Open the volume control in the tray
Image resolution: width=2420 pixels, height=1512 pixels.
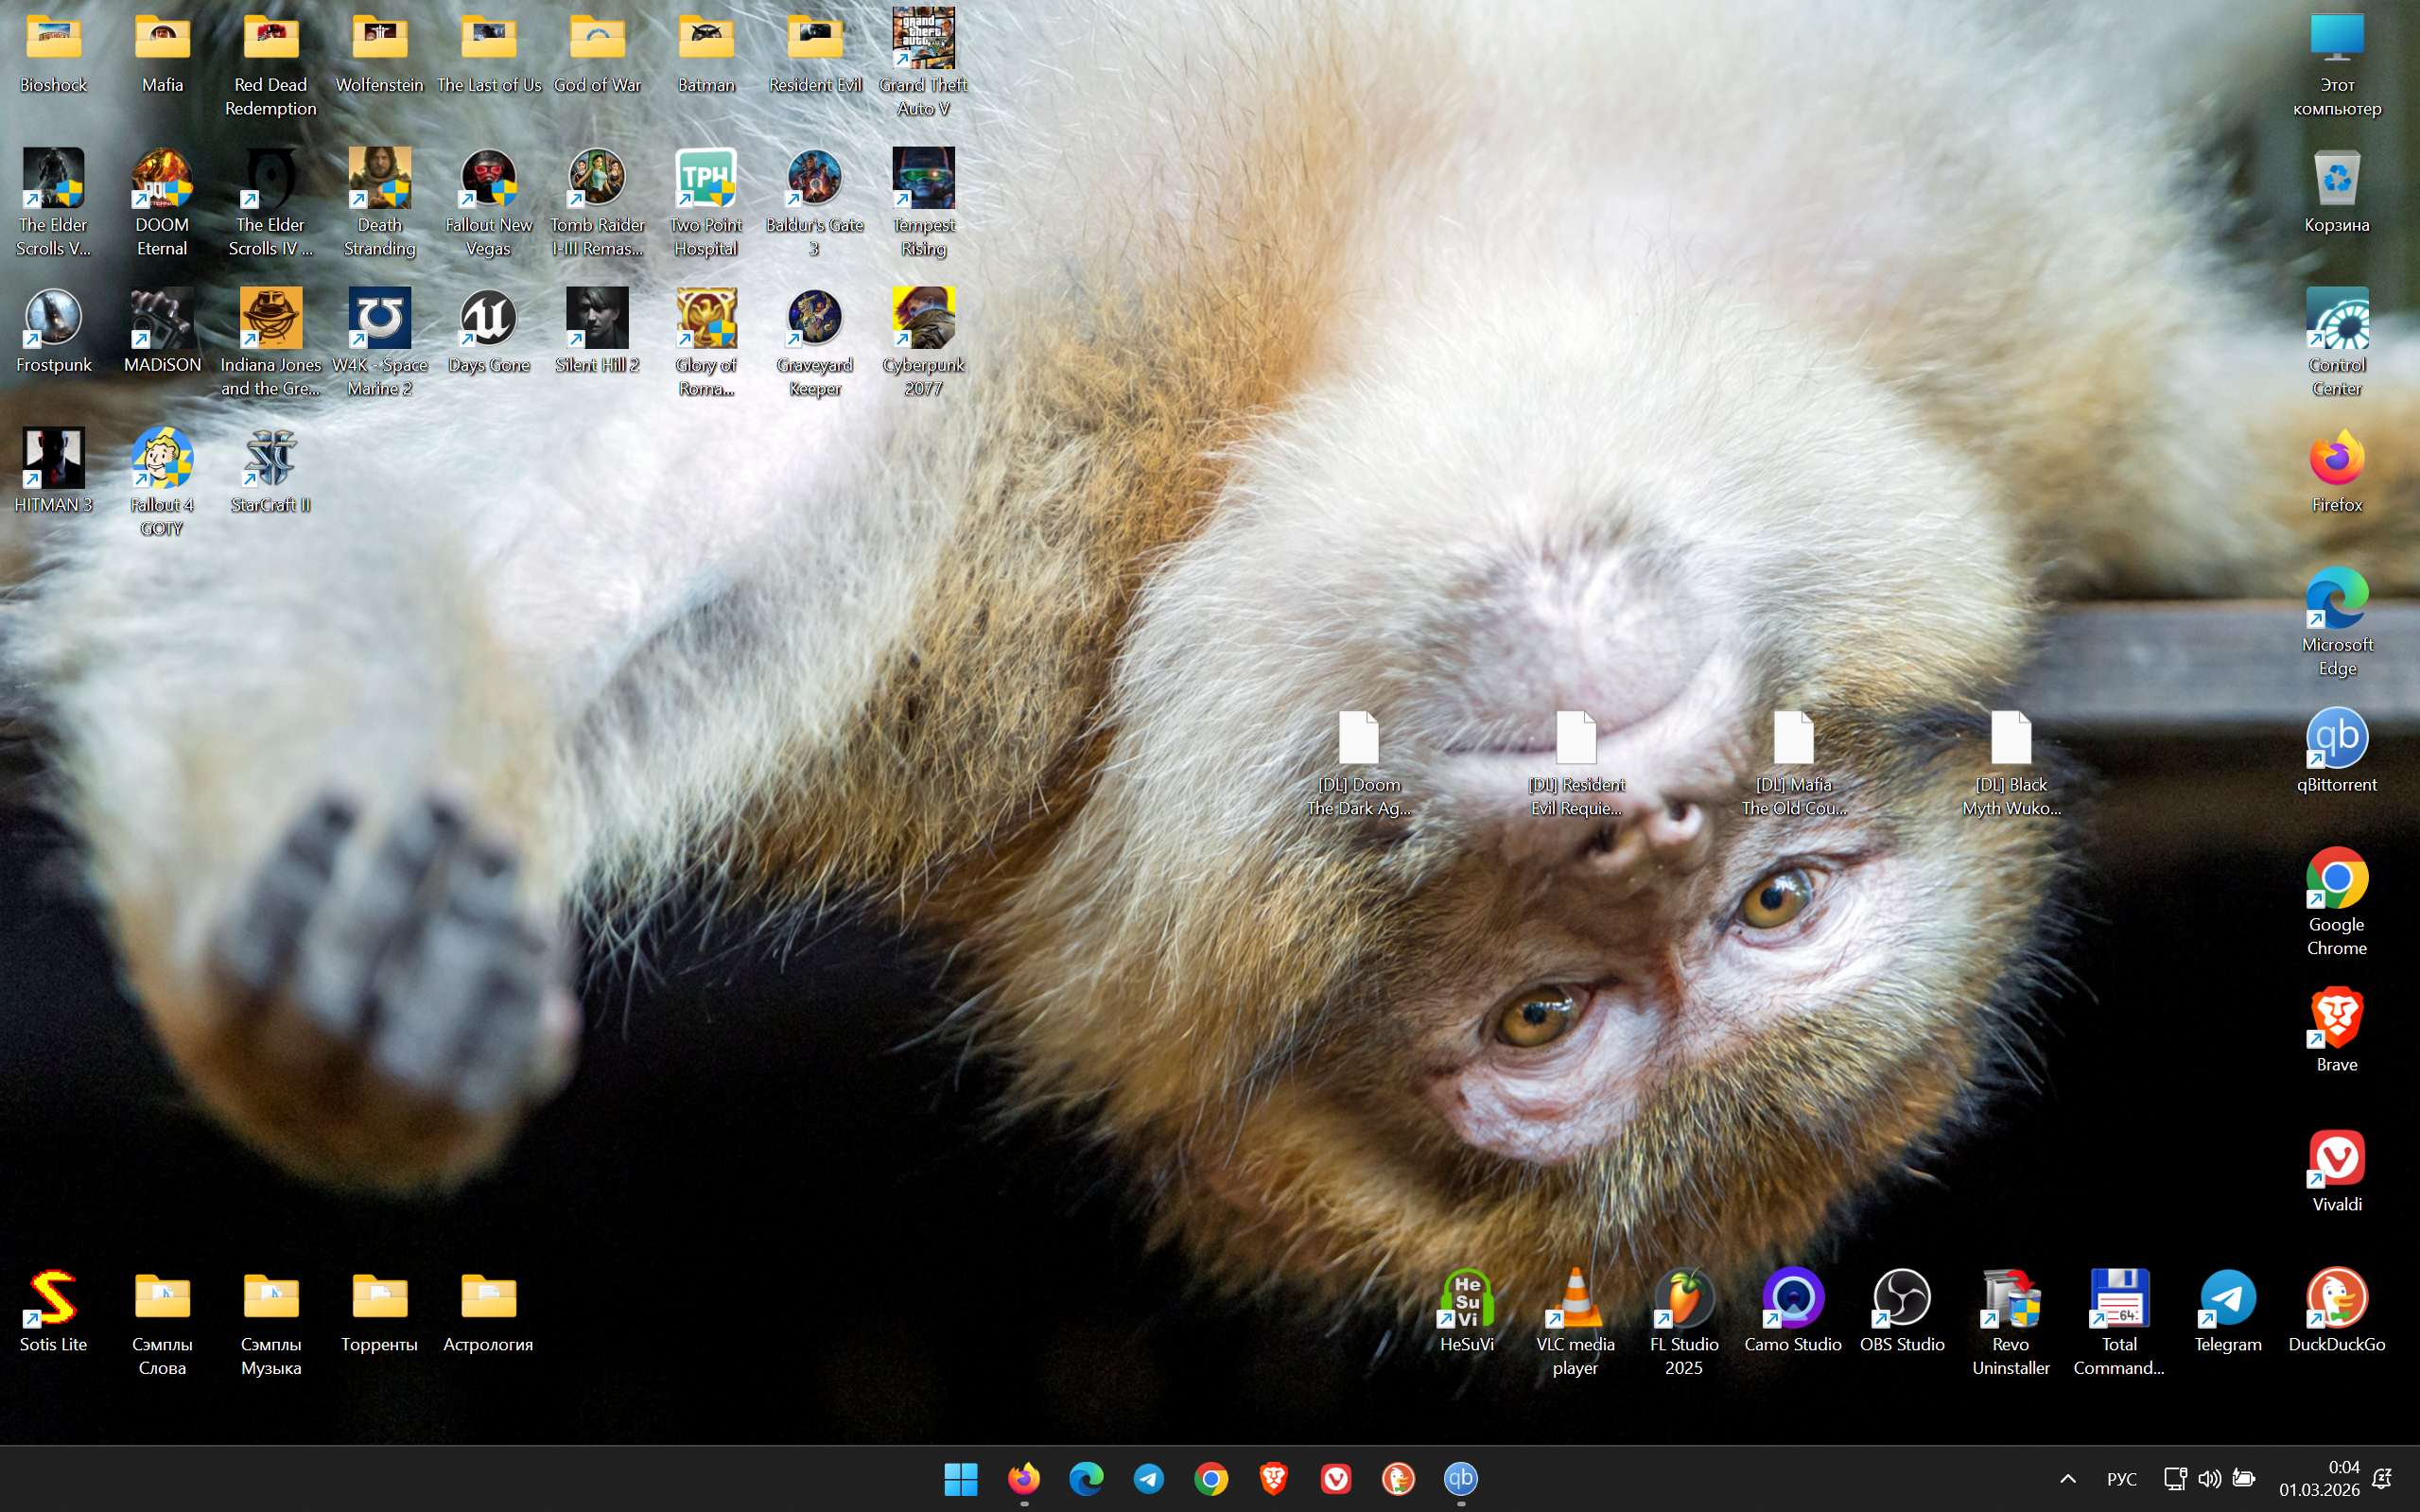[x=2209, y=1478]
